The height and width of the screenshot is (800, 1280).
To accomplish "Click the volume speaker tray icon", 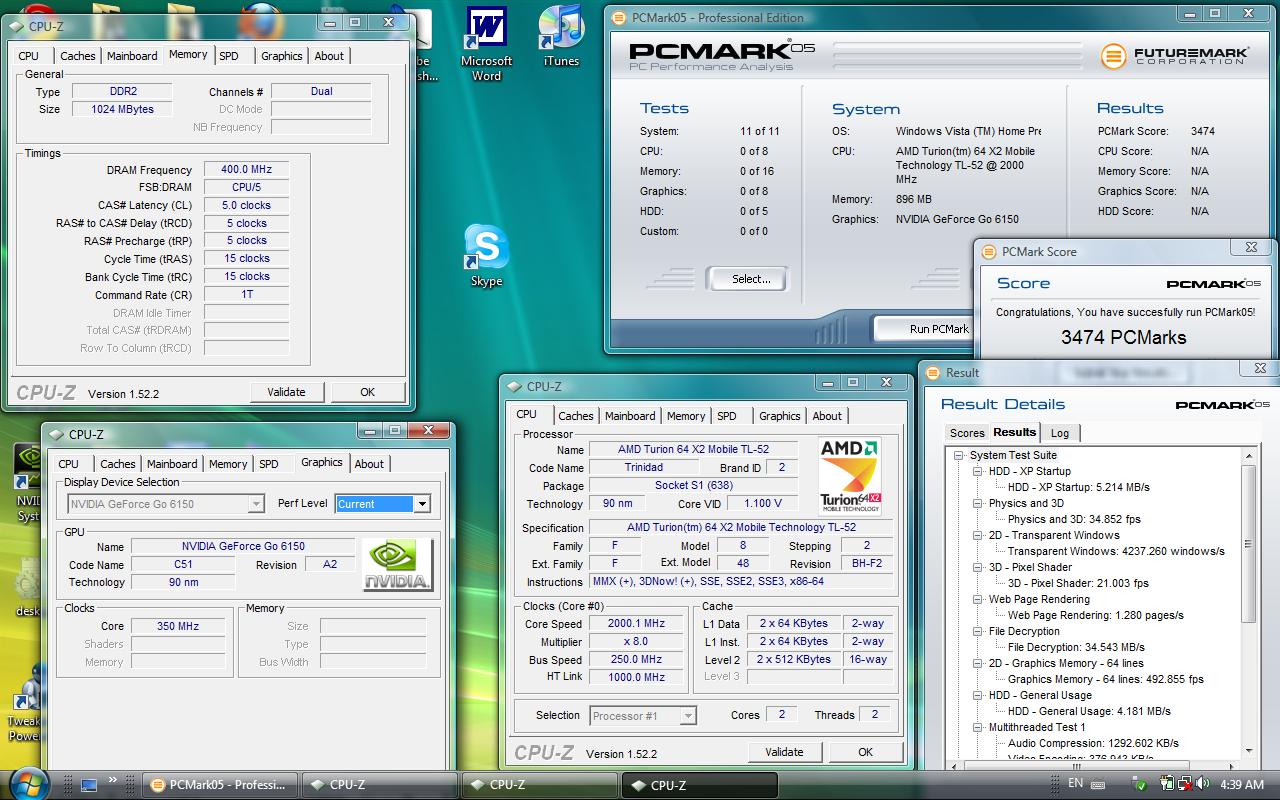I will (x=1201, y=784).
